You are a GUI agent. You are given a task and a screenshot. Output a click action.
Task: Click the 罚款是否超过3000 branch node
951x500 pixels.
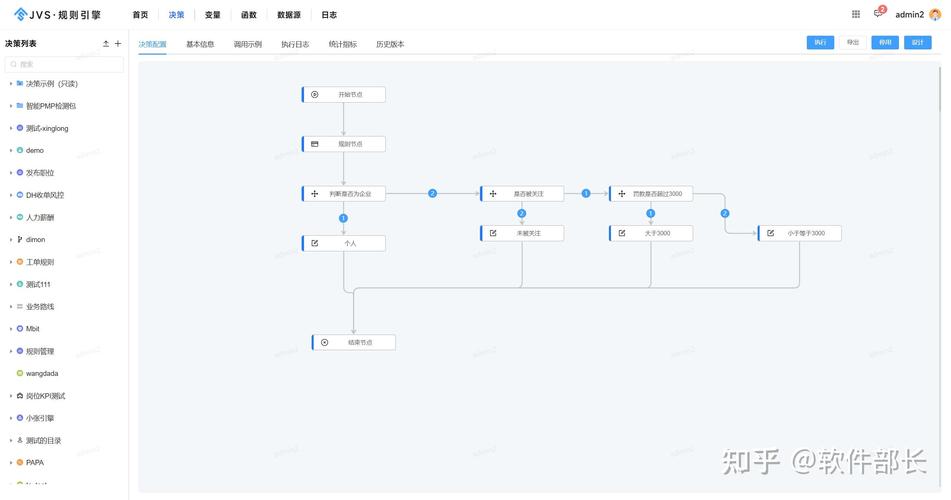[651, 194]
